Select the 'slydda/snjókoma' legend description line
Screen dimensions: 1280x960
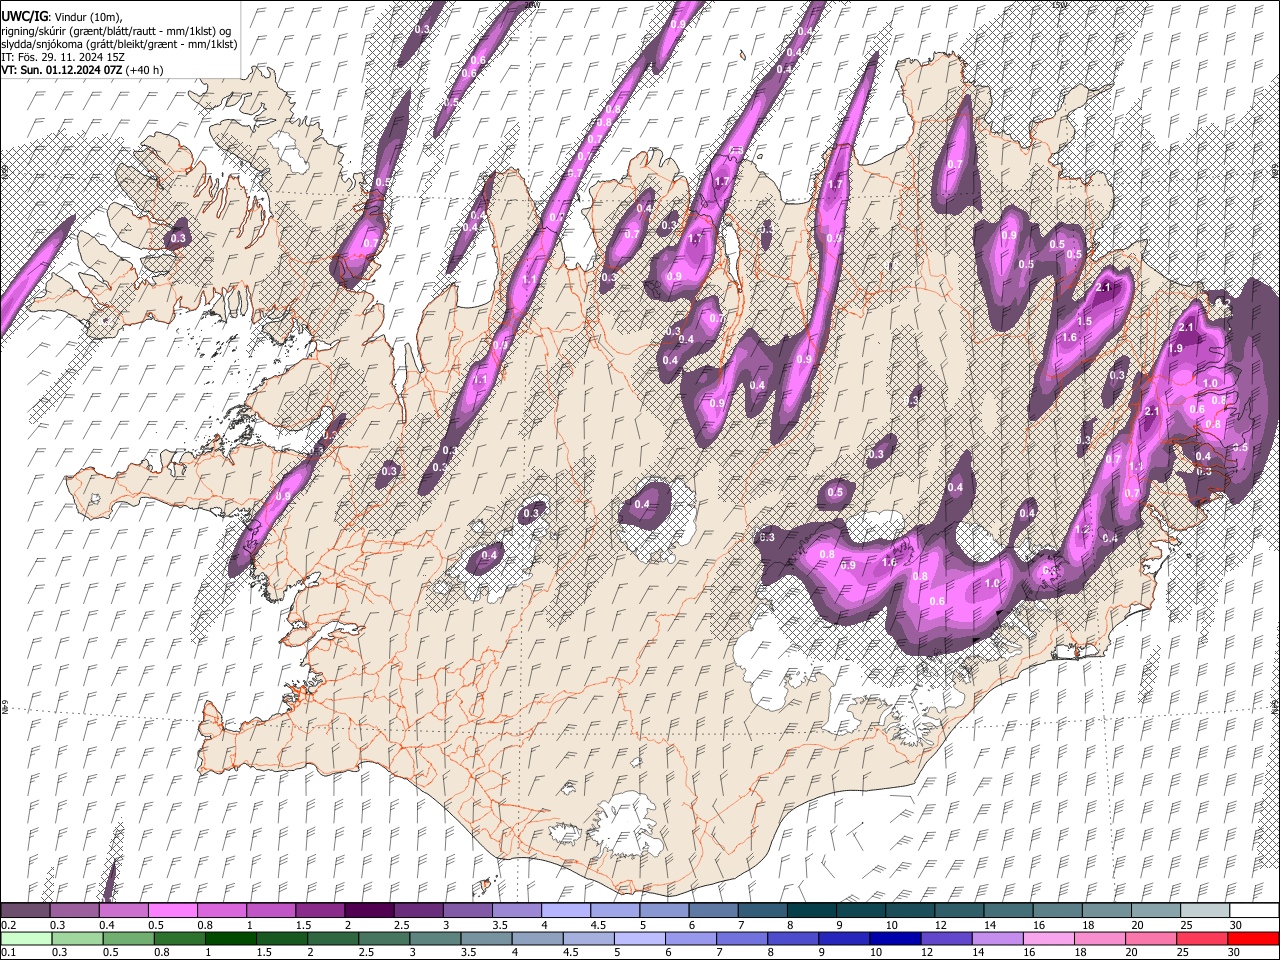[119, 44]
